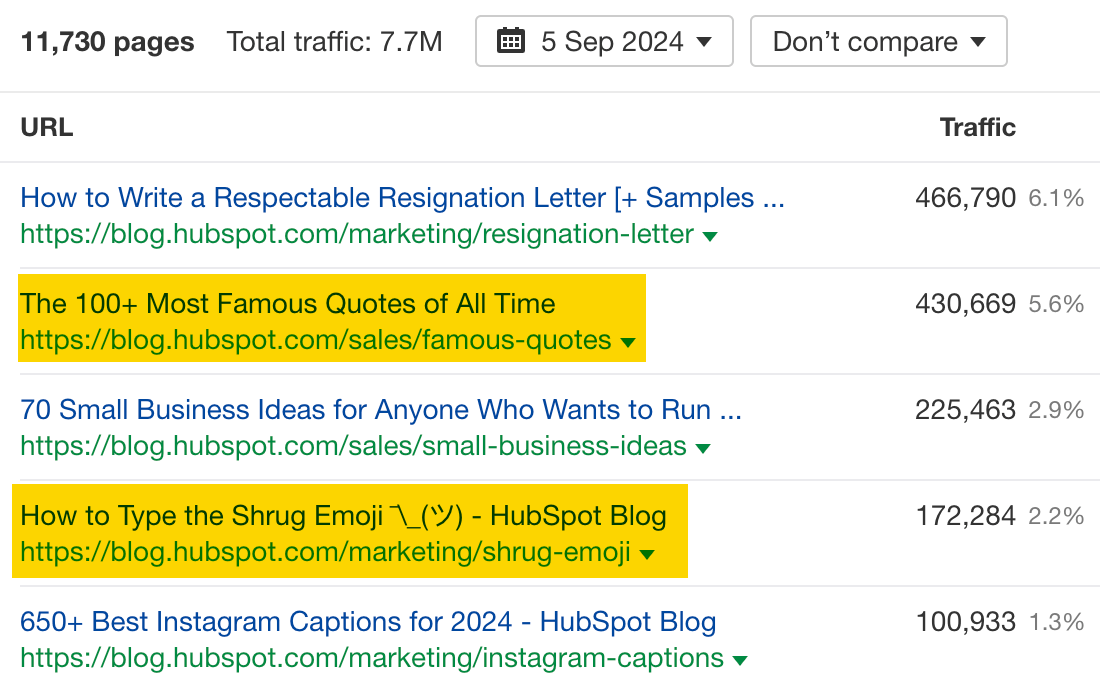Open dropdown arrow beside shrug-emoji URL
This screenshot has width=1100, height=682.
[647, 553]
